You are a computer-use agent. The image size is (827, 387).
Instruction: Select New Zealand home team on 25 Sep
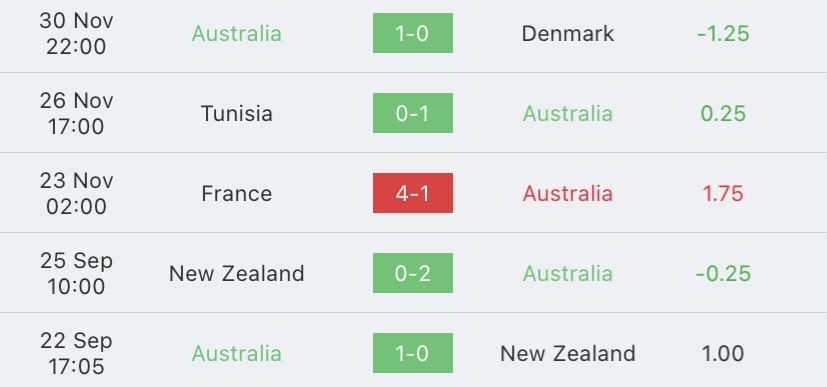pyautogui.click(x=236, y=273)
